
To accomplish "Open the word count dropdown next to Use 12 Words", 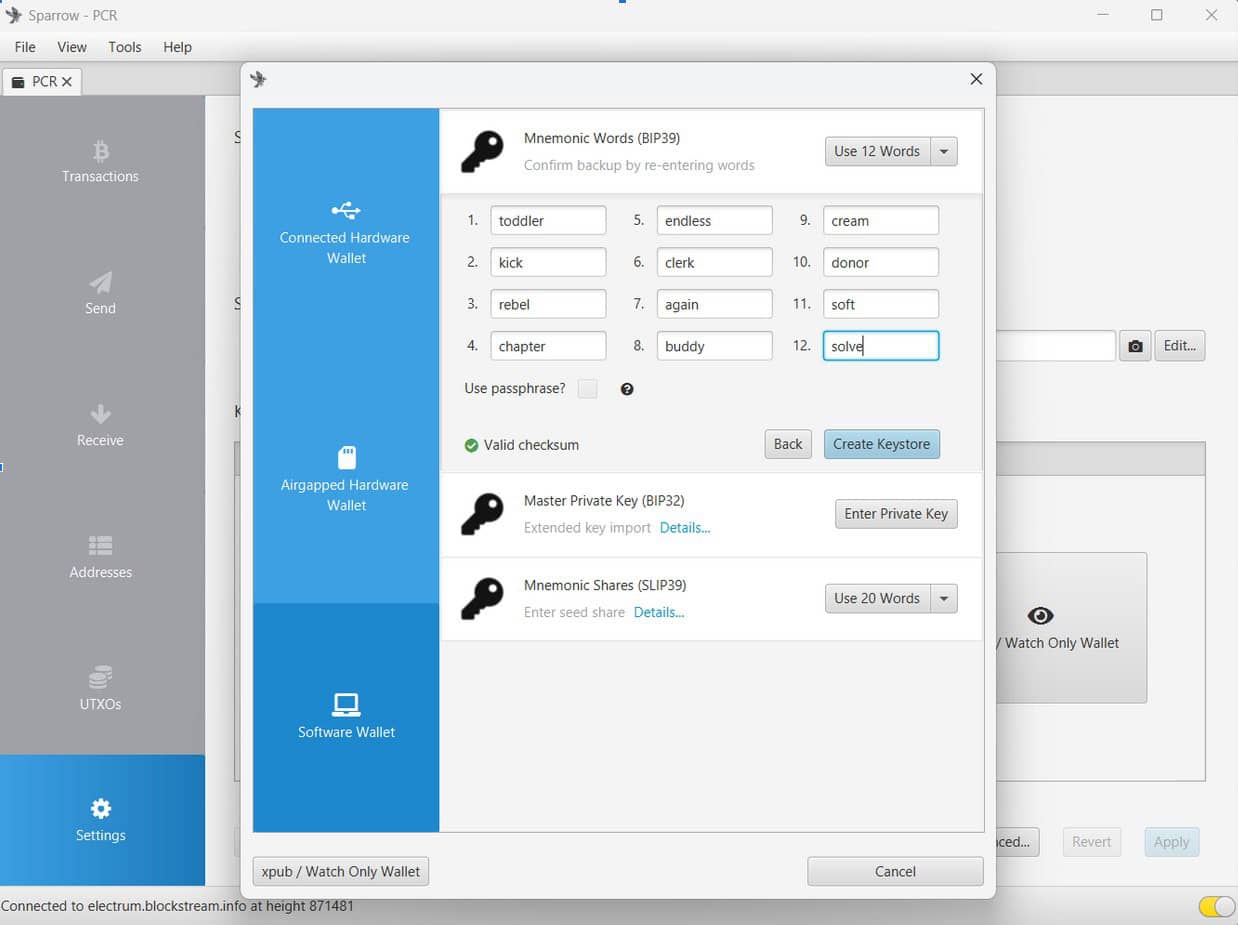I will pos(942,151).
